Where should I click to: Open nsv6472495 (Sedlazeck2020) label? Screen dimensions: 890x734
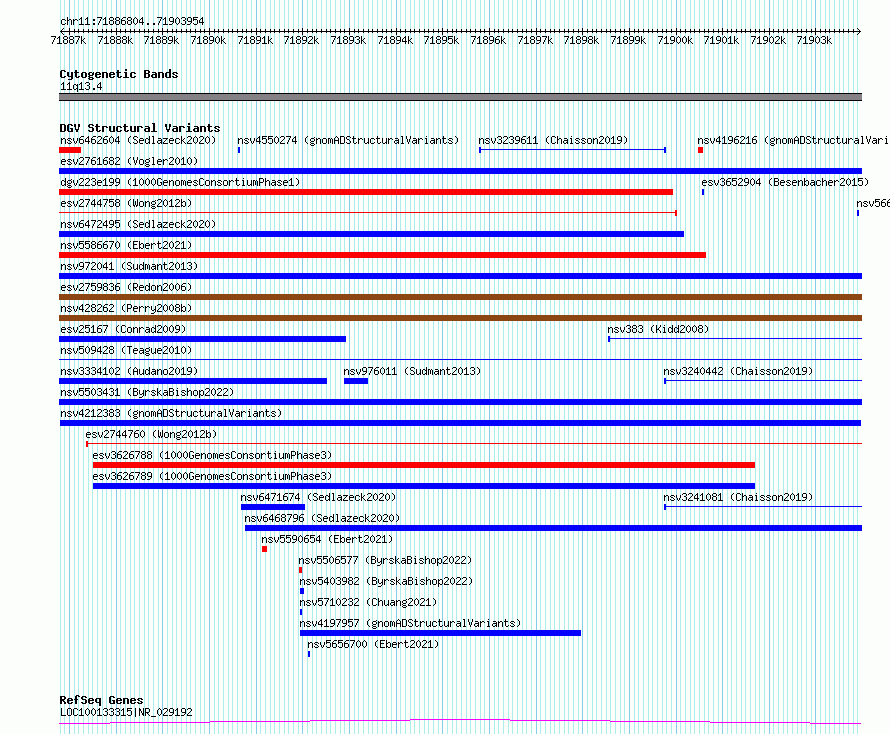[138, 224]
